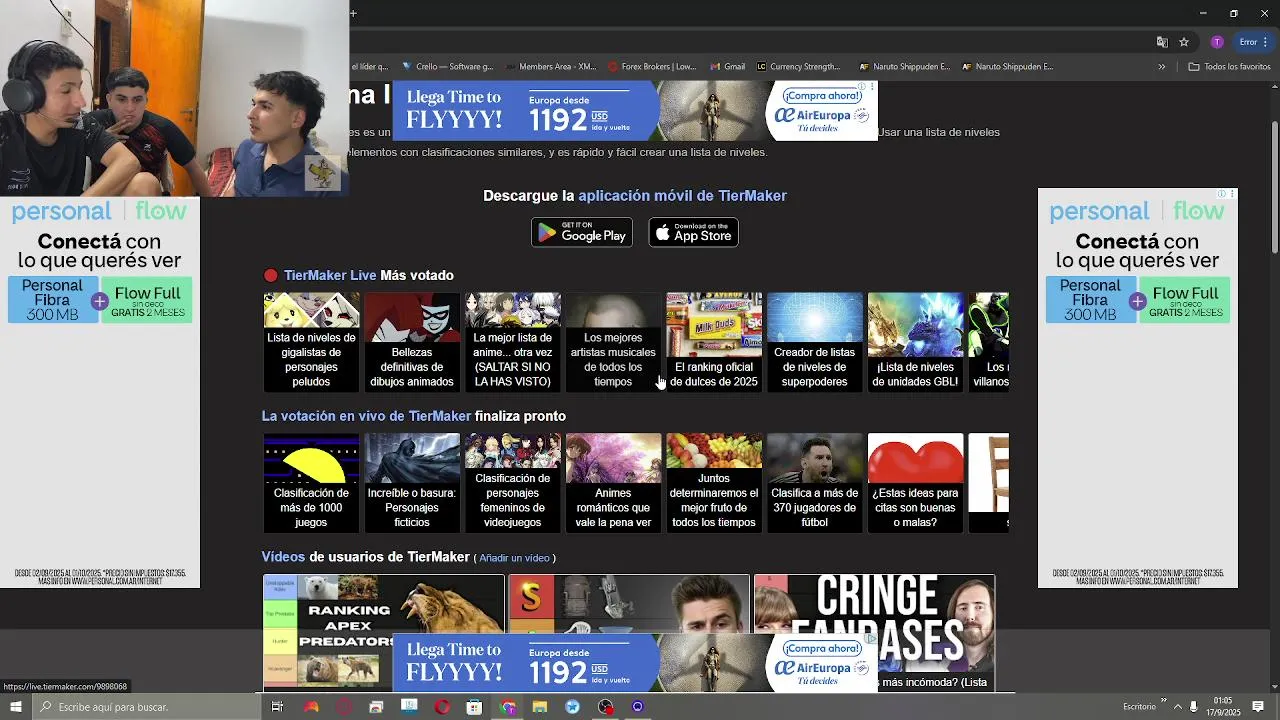This screenshot has width=1280, height=720.
Task: Click the microphone tray icon
Action: pos(1193,707)
